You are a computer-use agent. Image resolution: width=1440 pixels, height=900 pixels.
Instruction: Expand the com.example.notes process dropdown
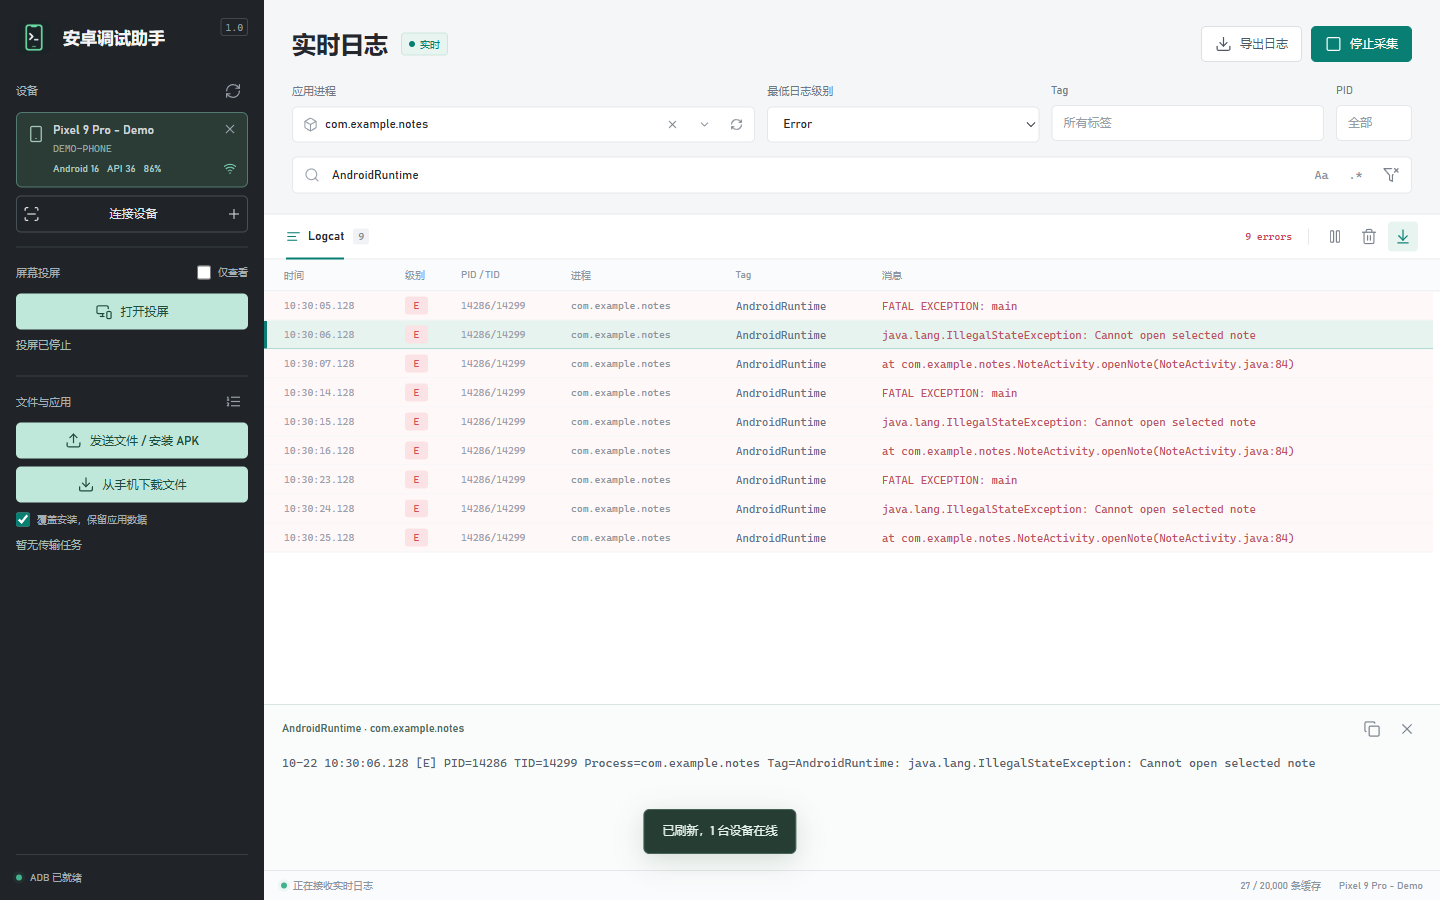pos(704,125)
